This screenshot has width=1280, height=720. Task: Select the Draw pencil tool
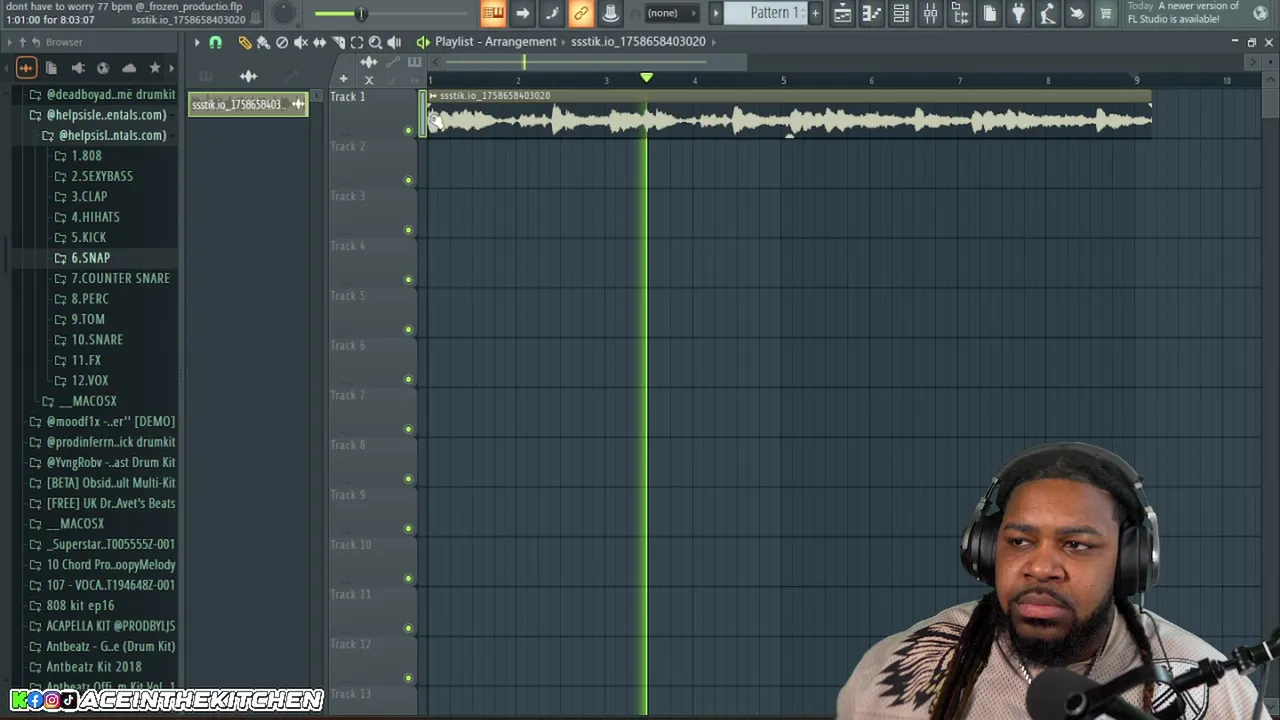click(244, 42)
